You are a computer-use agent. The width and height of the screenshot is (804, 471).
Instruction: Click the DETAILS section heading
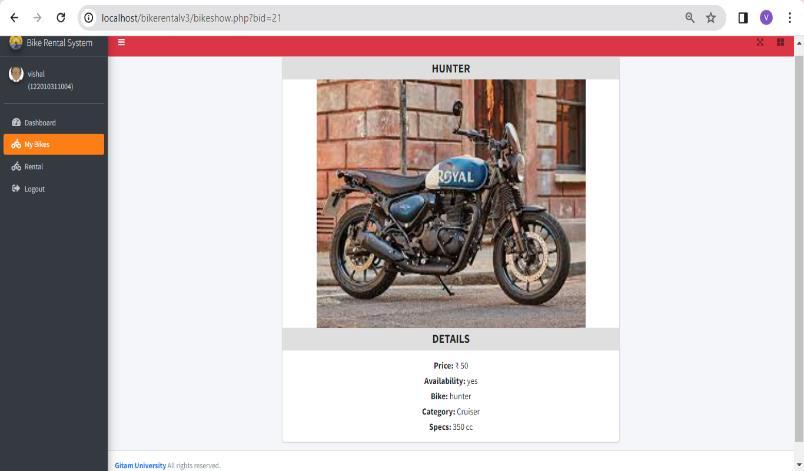point(451,339)
